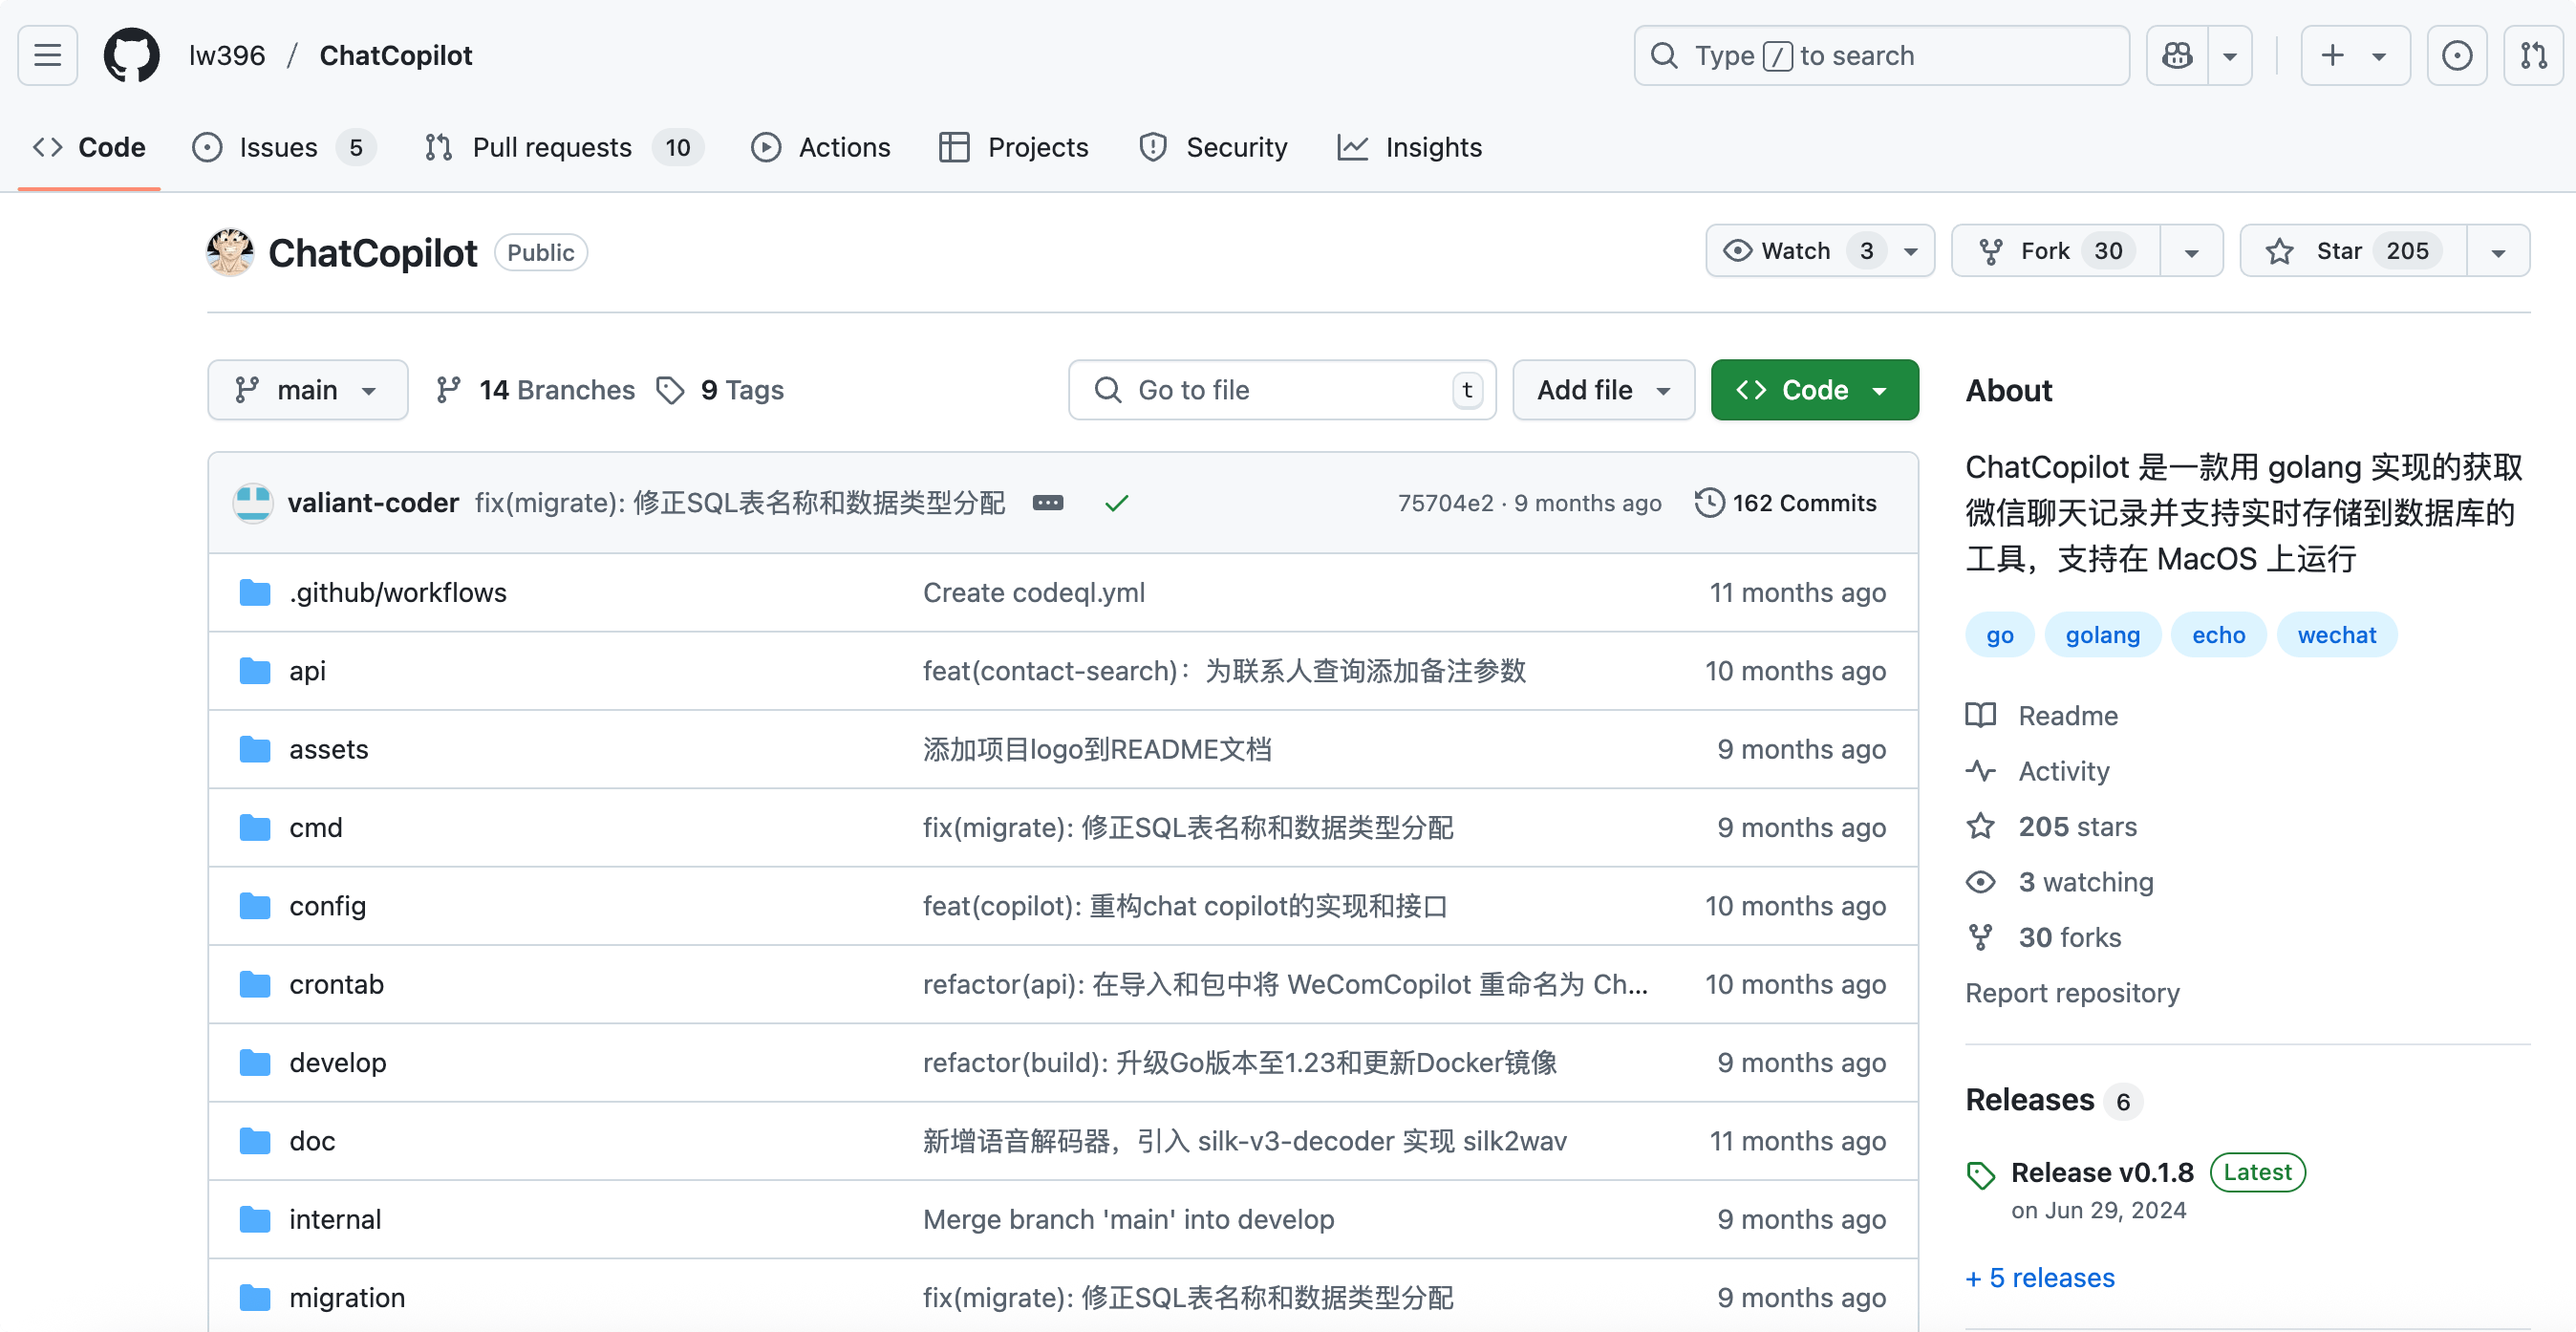Go to GitHub homepage via Octocat logo
The width and height of the screenshot is (2576, 1332).
click(x=131, y=55)
